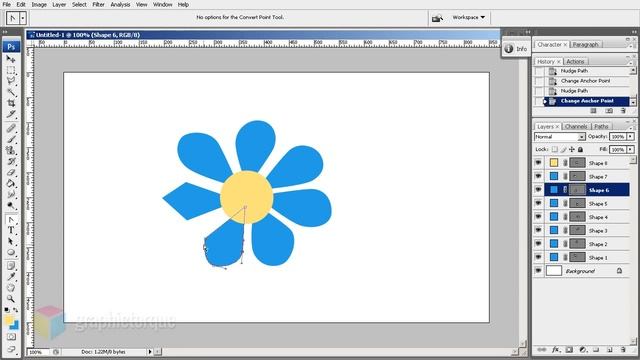Open the Opacity slider arrow
This screenshot has width=640, height=360.
[x=631, y=137]
